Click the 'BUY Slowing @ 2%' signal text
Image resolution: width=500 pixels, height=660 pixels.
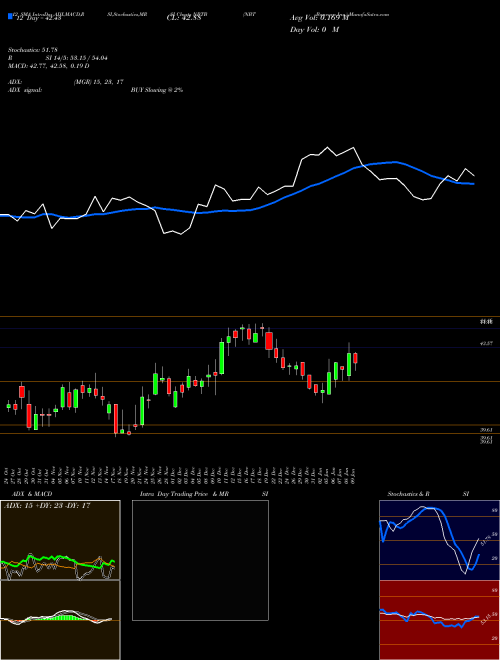(157, 90)
